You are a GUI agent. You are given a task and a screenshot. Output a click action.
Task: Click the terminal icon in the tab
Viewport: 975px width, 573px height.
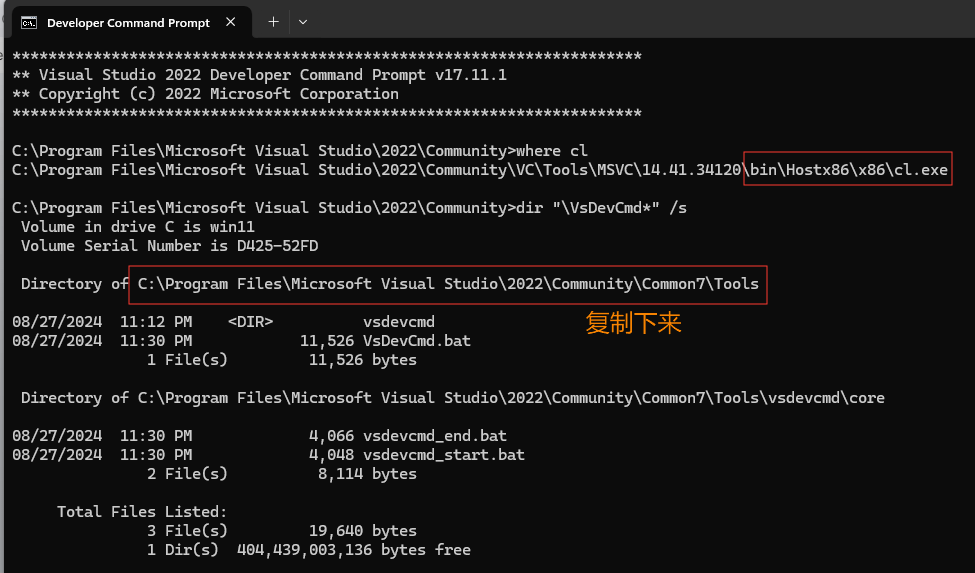(x=30, y=22)
